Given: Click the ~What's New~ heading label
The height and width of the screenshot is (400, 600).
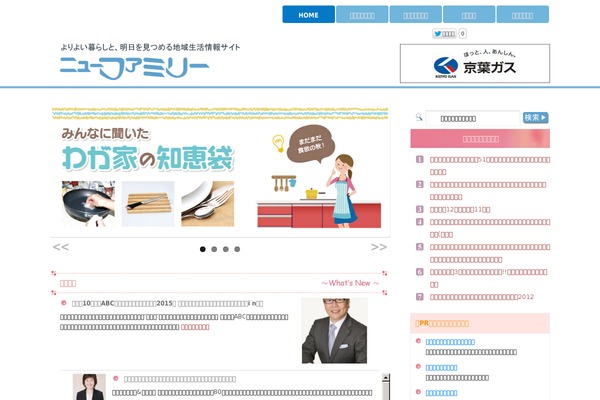Looking at the screenshot, I should 350,283.
